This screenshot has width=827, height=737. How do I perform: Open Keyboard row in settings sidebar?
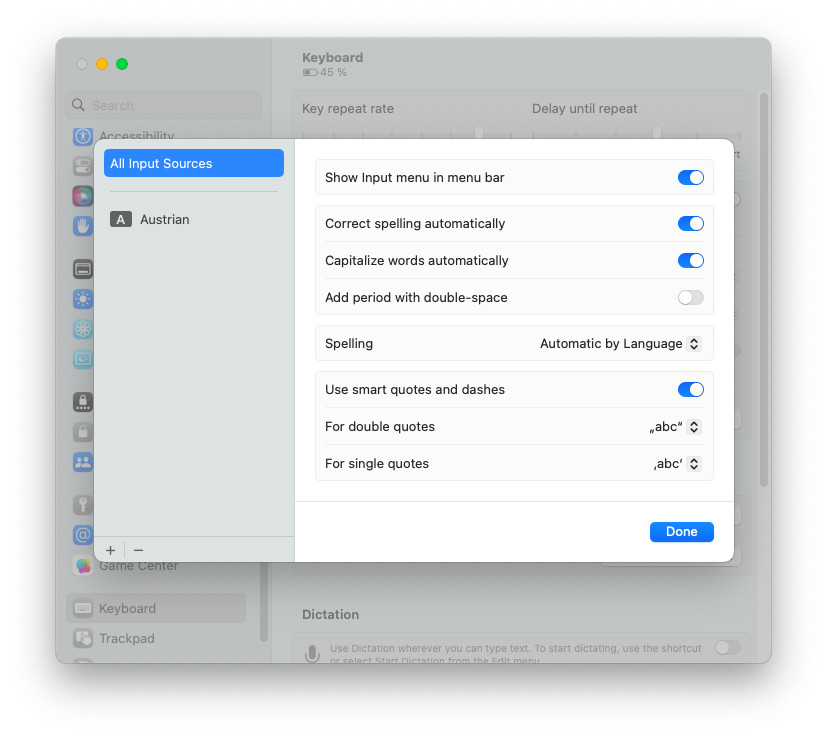point(156,608)
